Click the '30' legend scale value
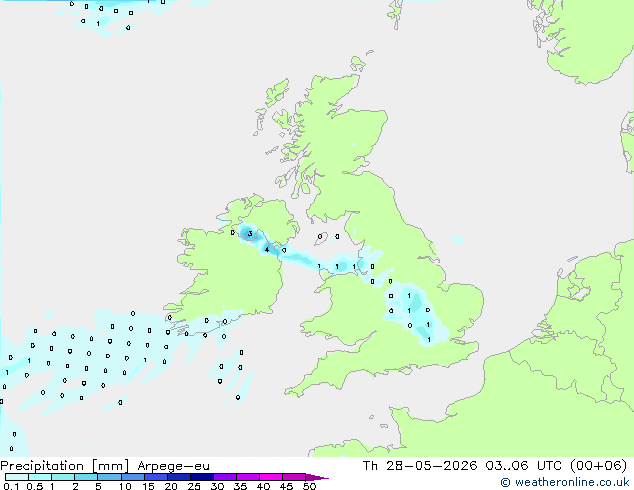The width and height of the screenshot is (634, 490). (x=217, y=486)
